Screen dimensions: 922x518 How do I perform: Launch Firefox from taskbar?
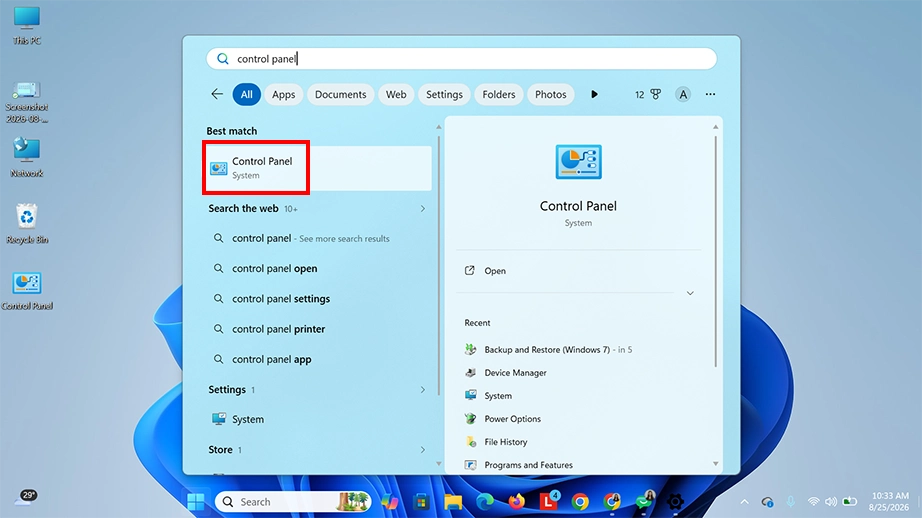click(x=516, y=502)
